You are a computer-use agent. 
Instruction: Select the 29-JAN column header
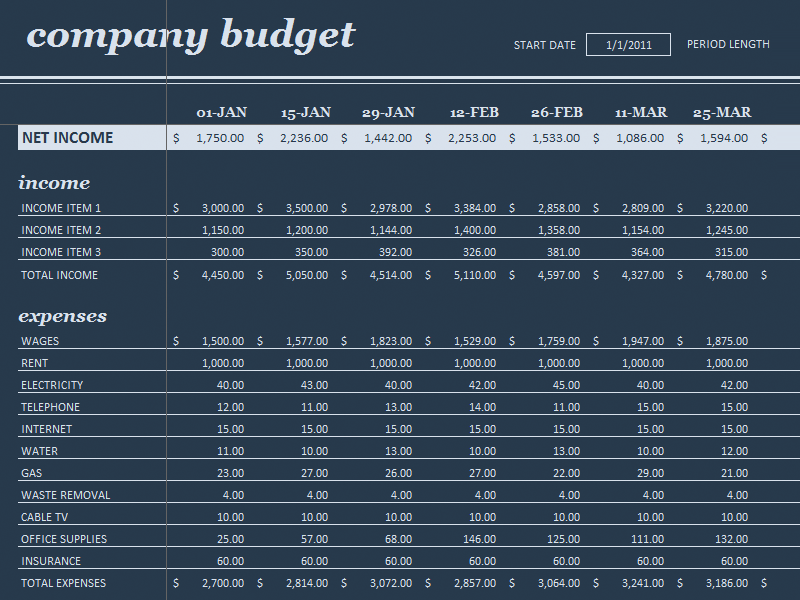pos(388,112)
